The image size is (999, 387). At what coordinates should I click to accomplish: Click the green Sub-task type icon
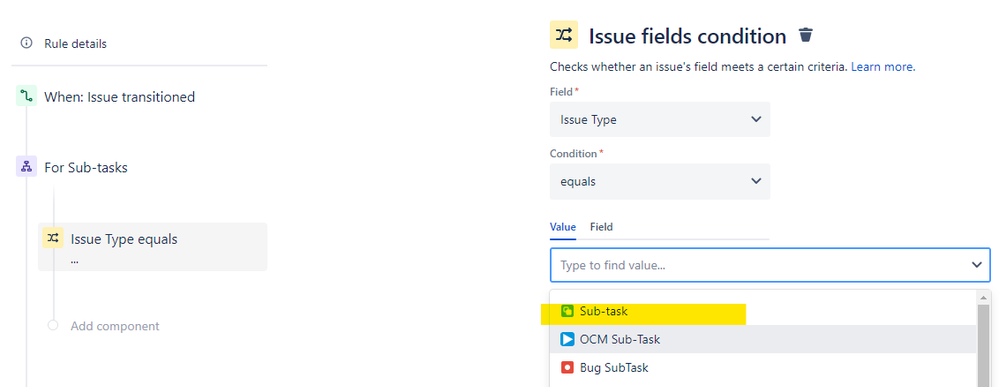(x=567, y=312)
